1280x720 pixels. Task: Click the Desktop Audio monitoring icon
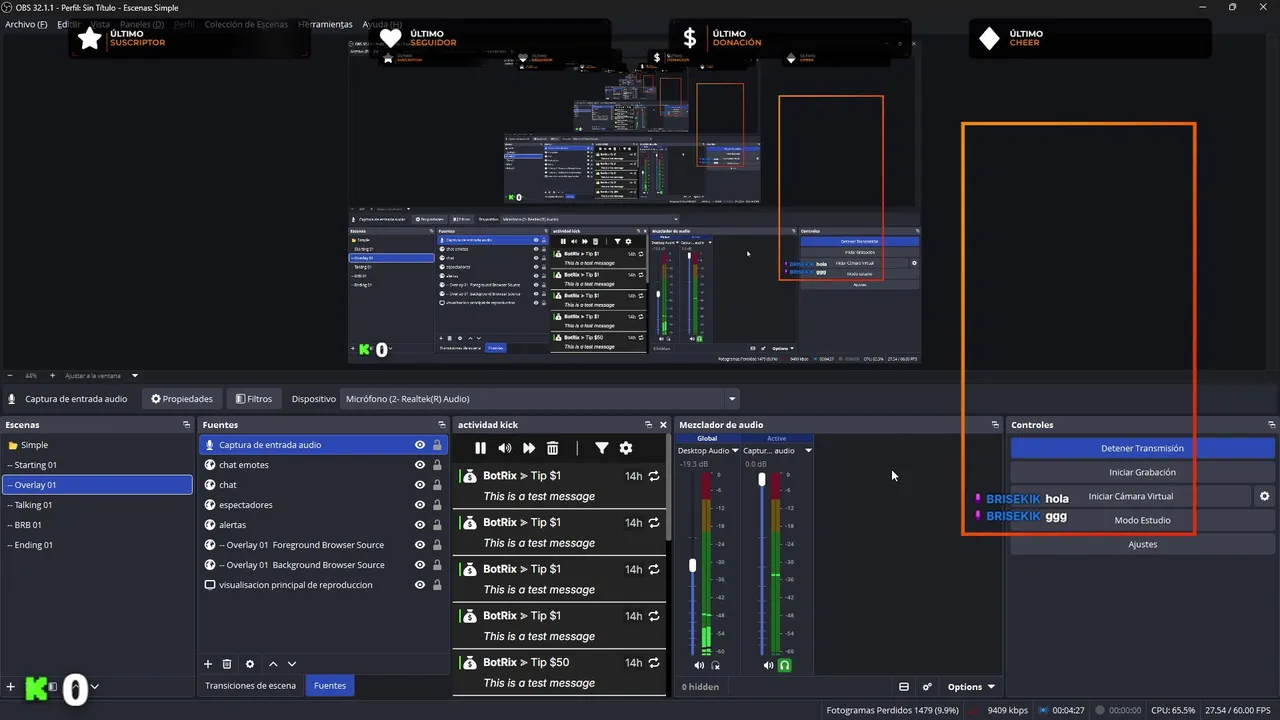point(716,665)
